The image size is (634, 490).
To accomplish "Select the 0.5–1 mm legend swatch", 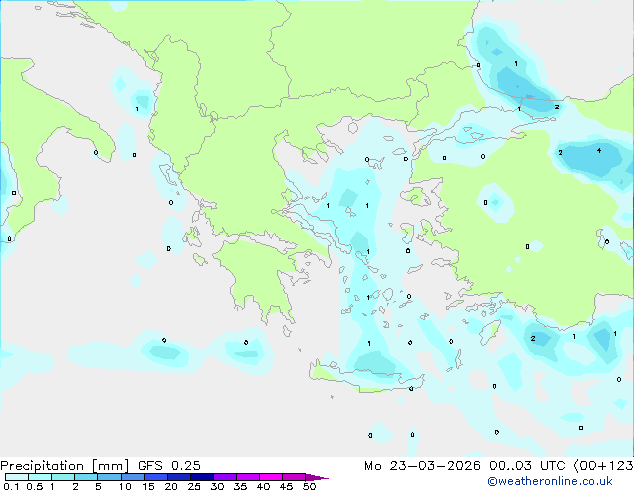I will click(x=40, y=477).
